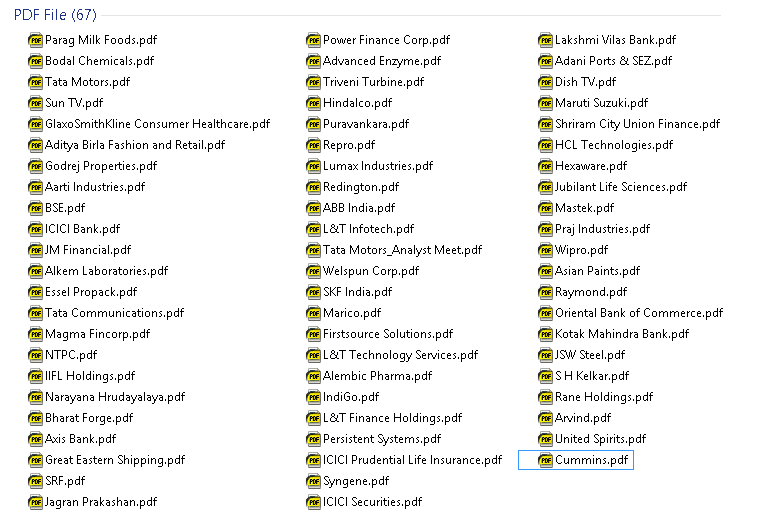This screenshot has width=769, height=520.
Task: Select the GlaxoSmithKline Consumer Healthcare.pdf file name
Action: pos(157,124)
